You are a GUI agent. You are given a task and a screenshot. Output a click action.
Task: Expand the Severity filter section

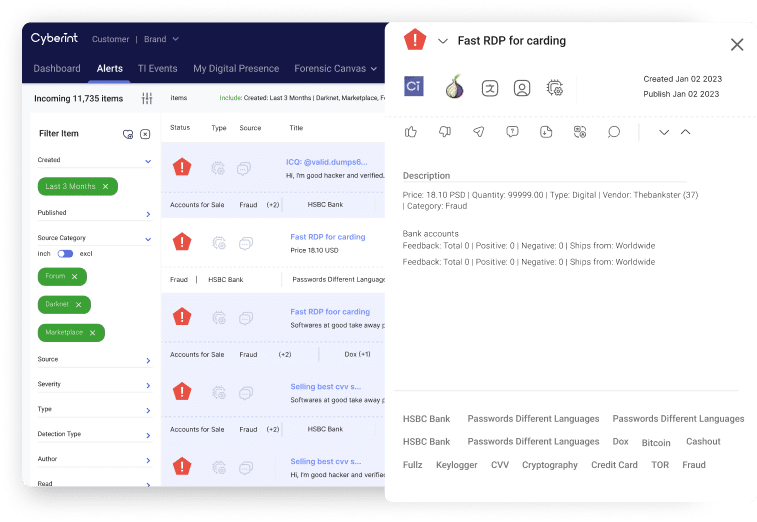click(148, 385)
